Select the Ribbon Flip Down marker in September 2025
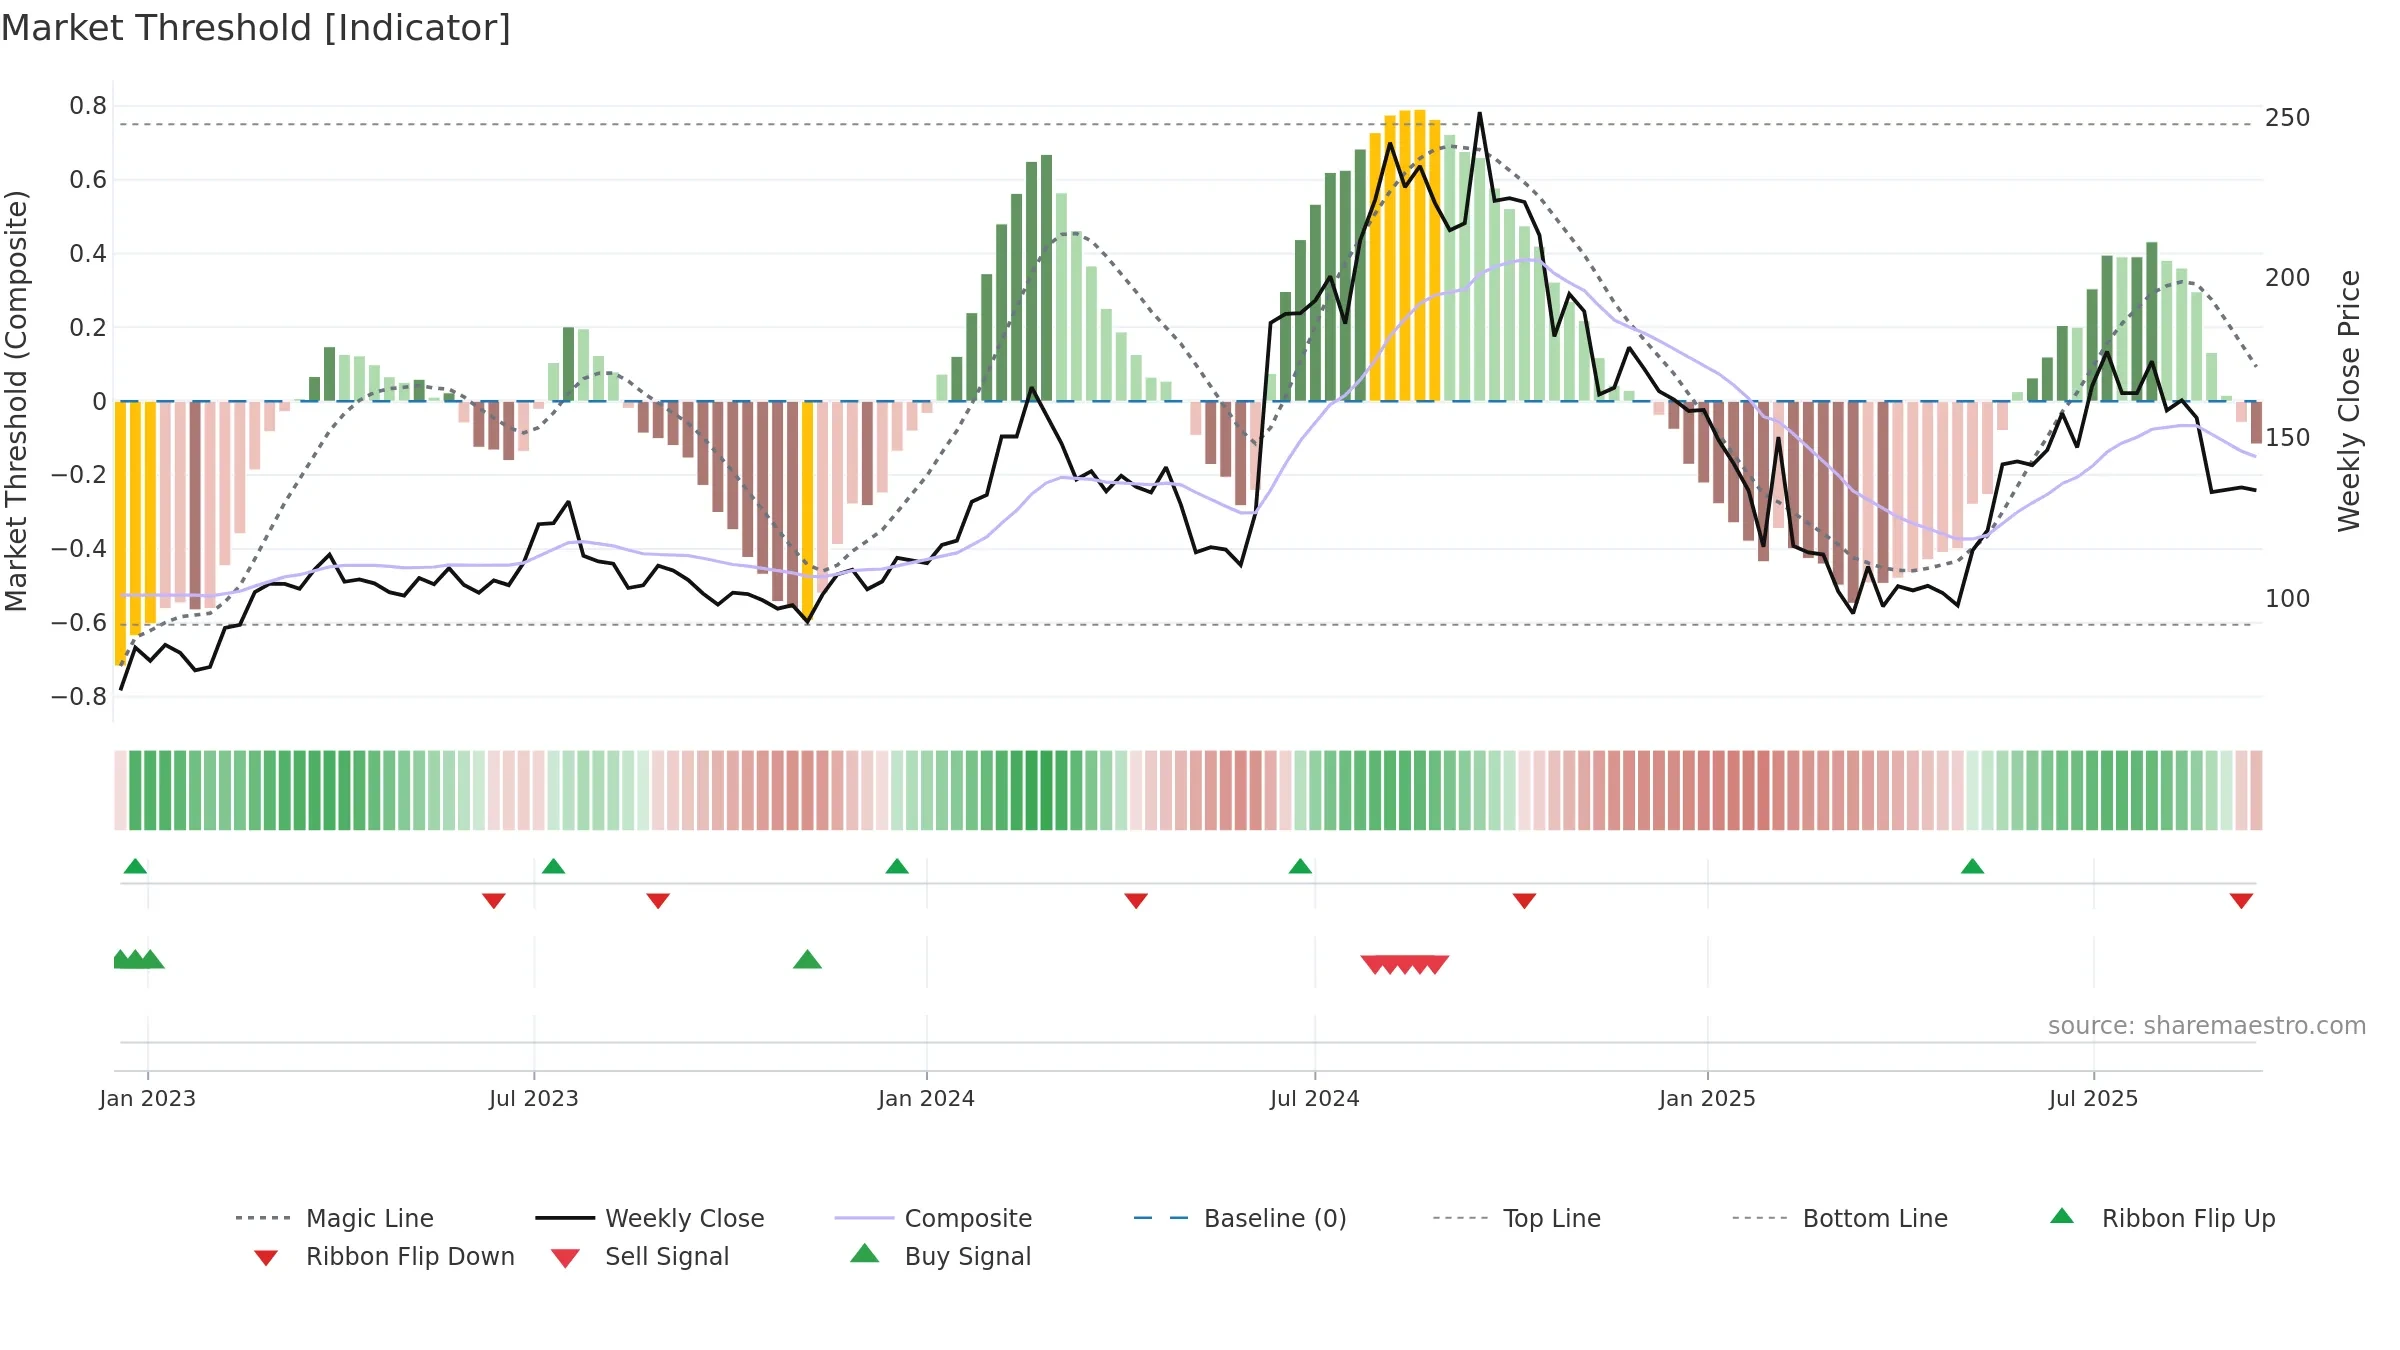Screen dimensions: 2400x1350 coord(2241,901)
